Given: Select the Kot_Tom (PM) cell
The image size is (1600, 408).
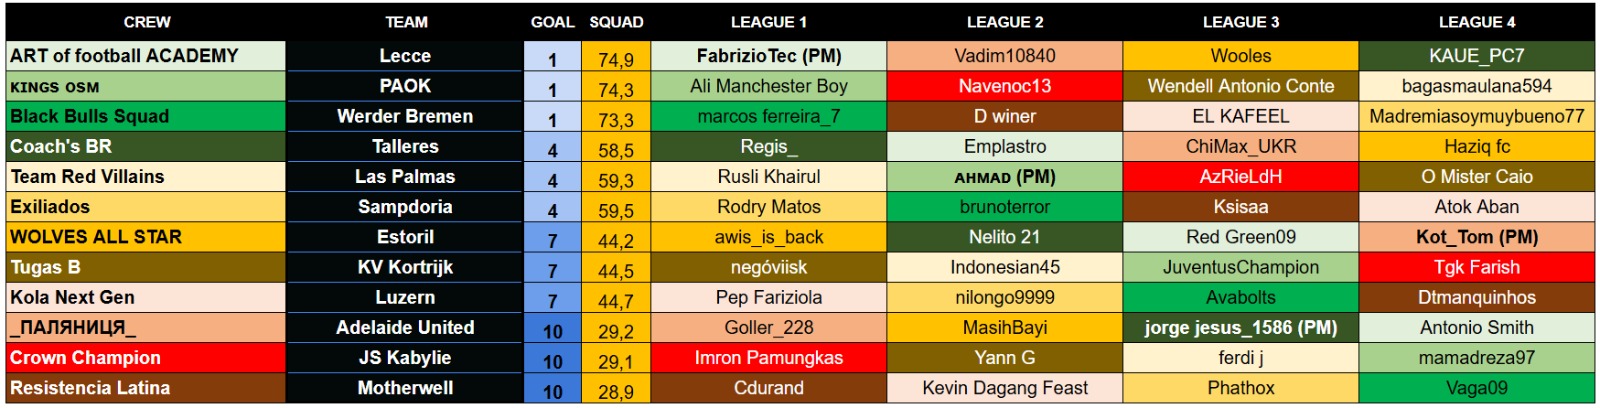Looking at the screenshot, I should click(1476, 237).
